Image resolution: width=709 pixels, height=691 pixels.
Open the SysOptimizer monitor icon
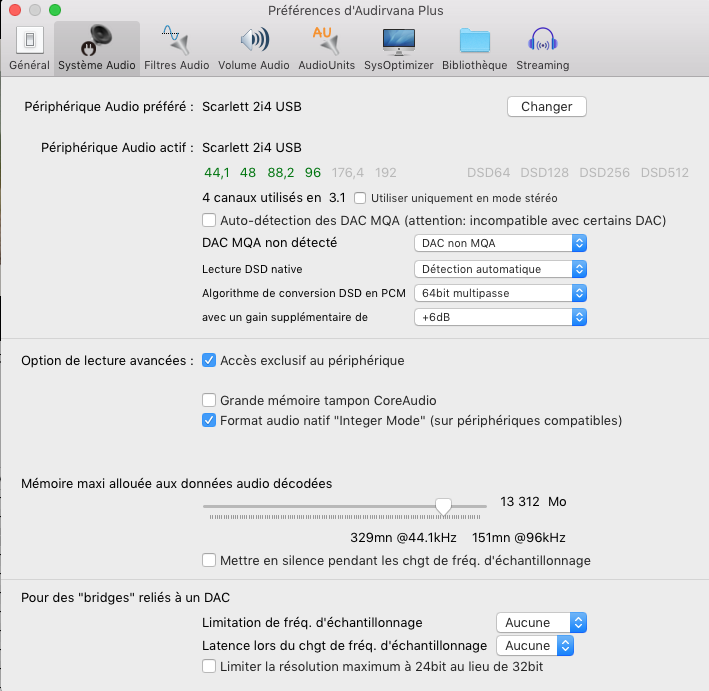coord(398,41)
